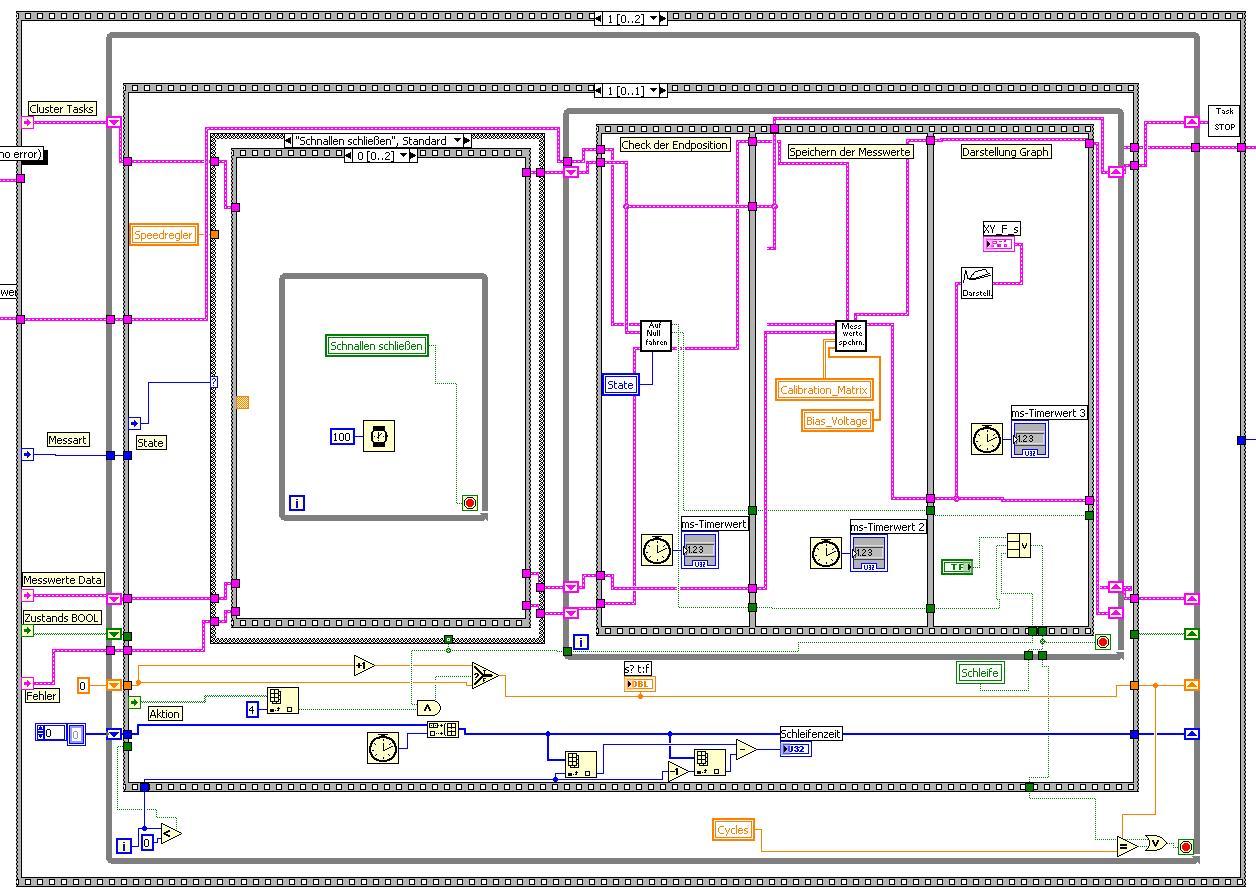Select the Check der Endposition frame label
The height and width of the screenshot is (896, 1256).
coord(675,145)
